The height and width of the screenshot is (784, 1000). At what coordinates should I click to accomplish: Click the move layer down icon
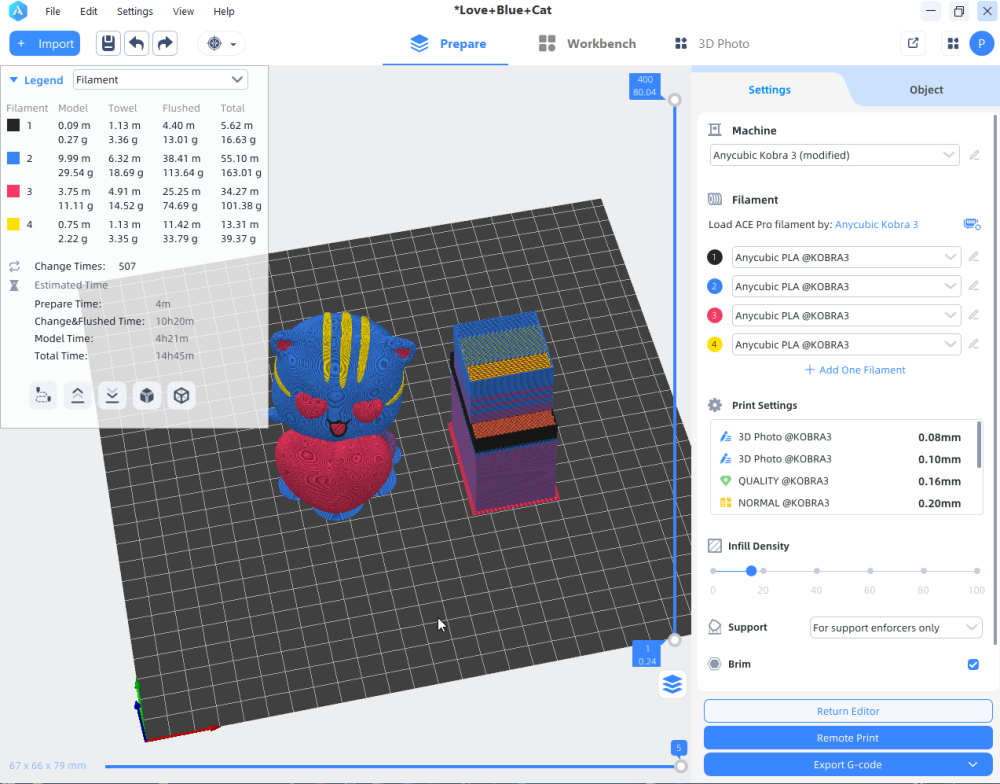pos(112,396)
